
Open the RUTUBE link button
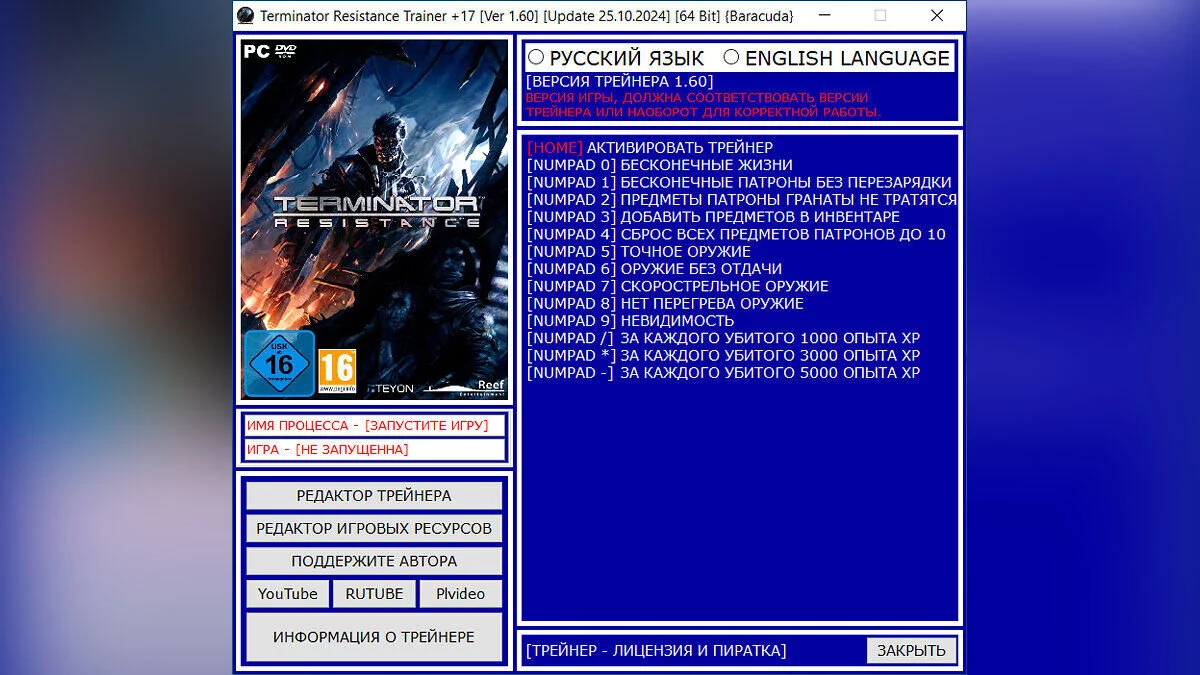coord(374,593)
